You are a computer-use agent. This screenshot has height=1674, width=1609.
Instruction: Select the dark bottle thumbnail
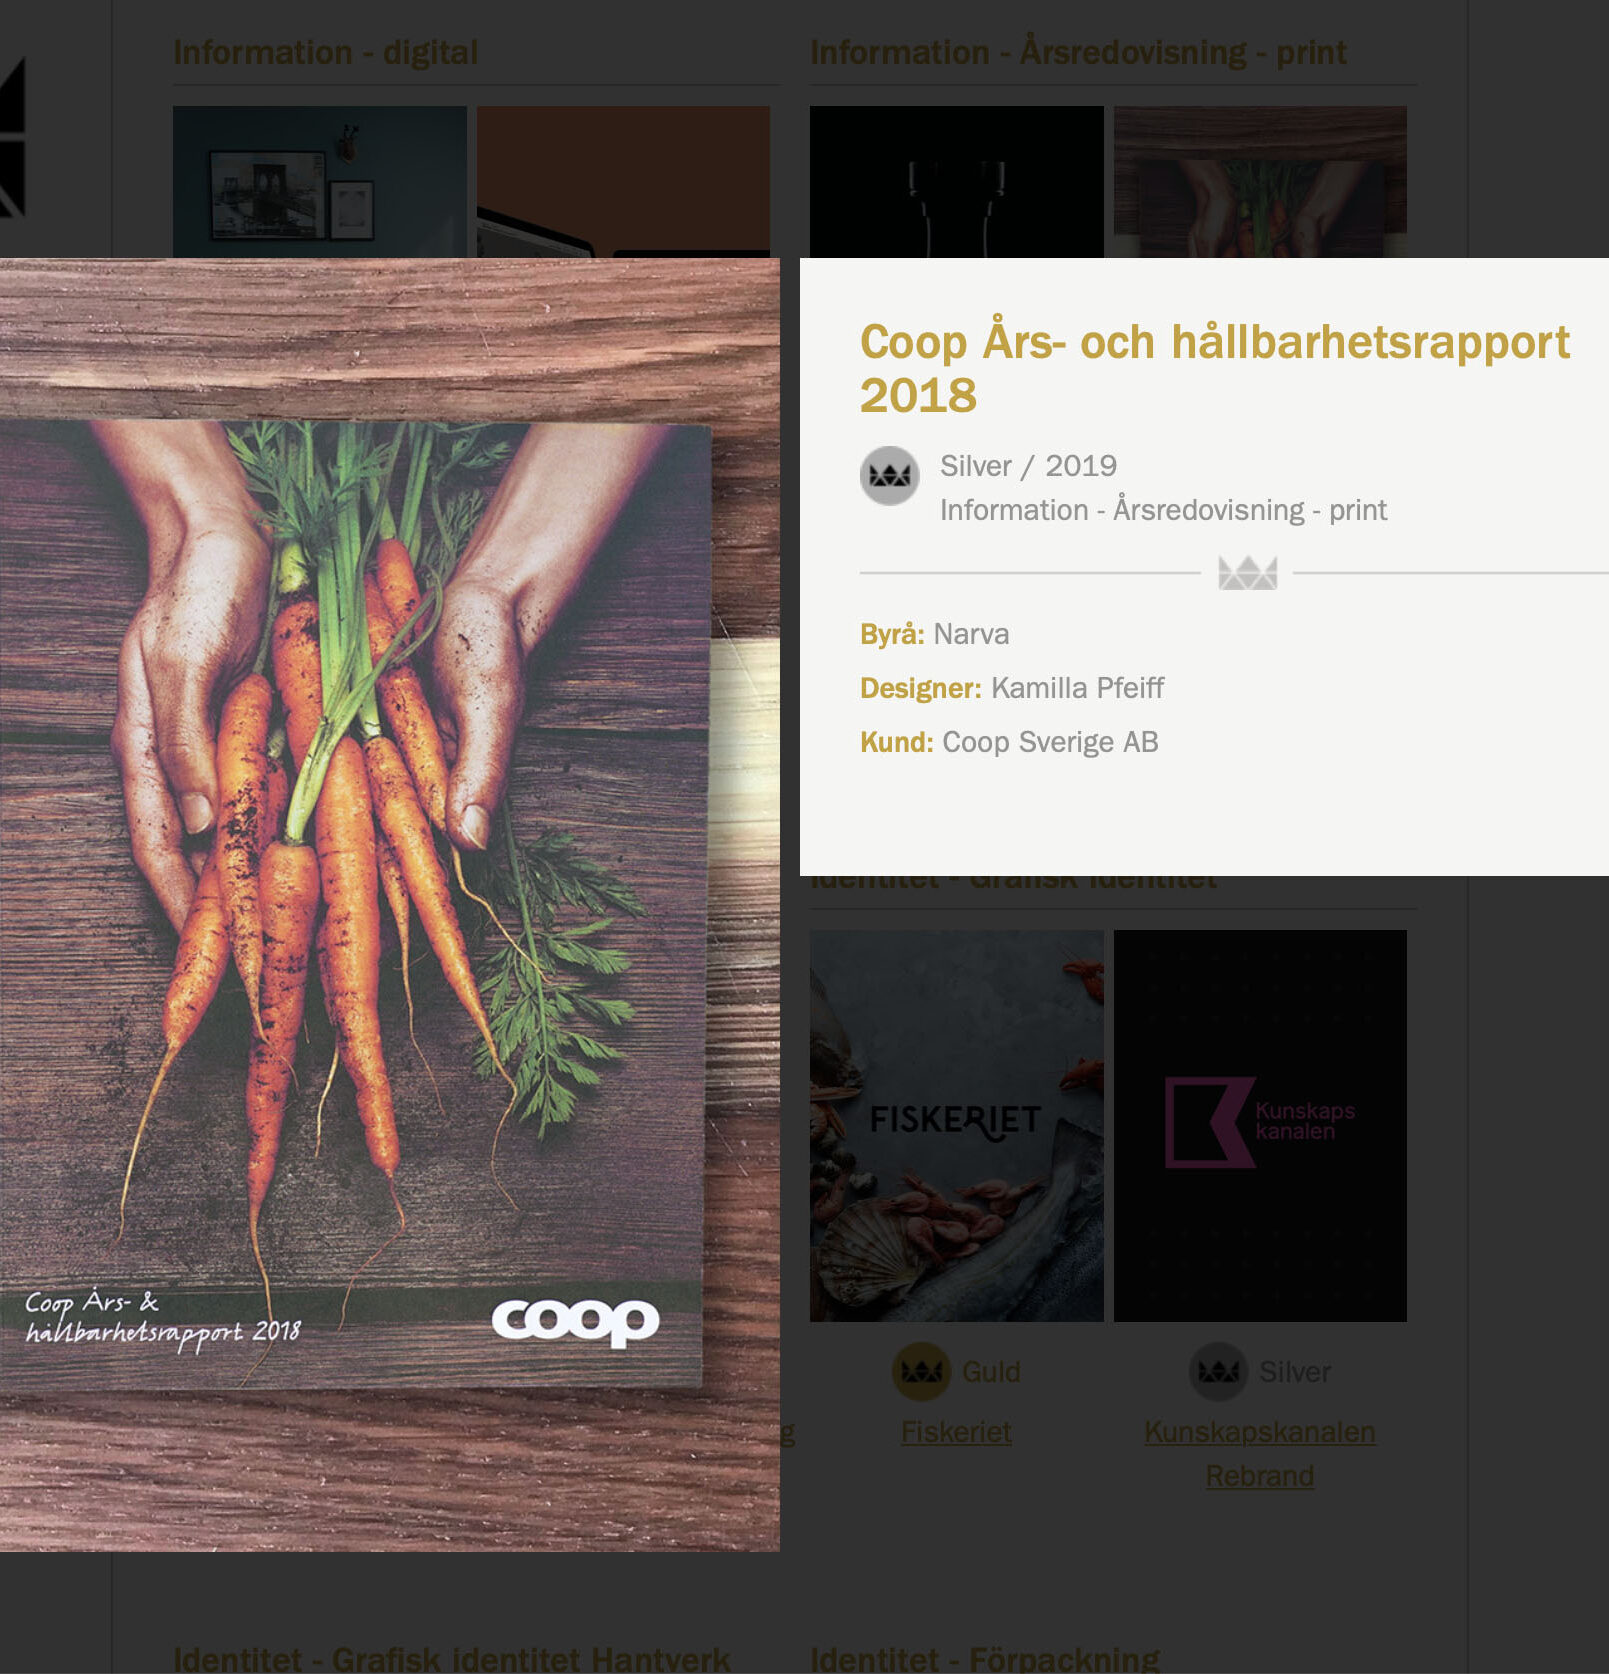pos(957,182)
